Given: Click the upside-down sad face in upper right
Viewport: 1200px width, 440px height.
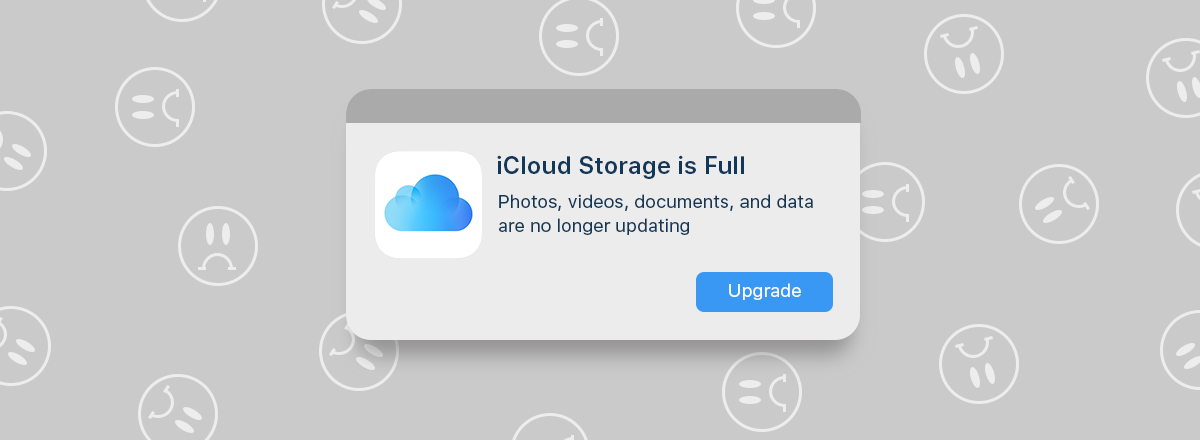Looking at the screenshot, I should point(963,54).
